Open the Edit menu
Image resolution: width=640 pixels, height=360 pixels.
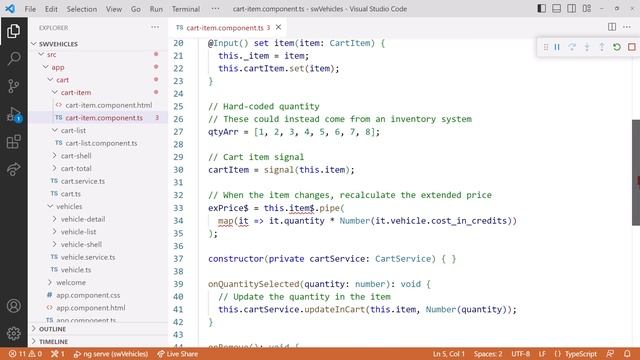51,9
